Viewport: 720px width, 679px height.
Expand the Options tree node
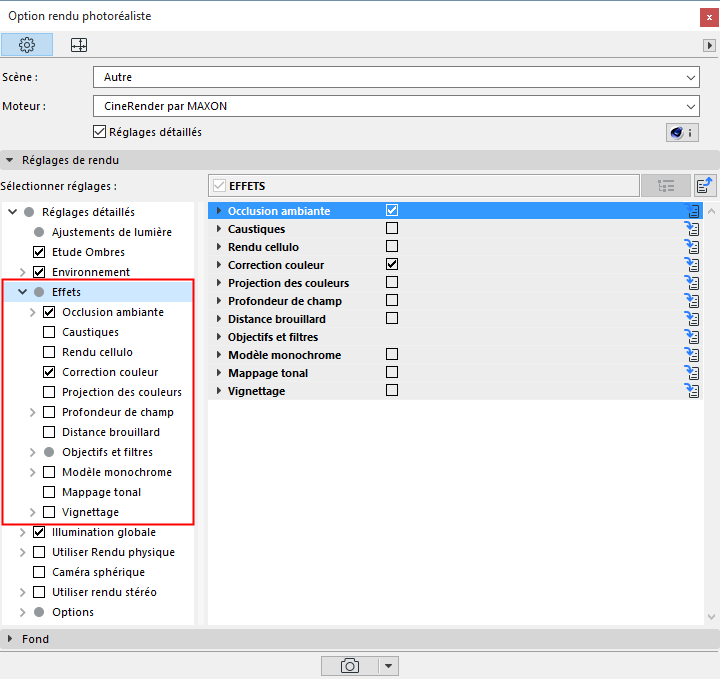click(22, 612)
